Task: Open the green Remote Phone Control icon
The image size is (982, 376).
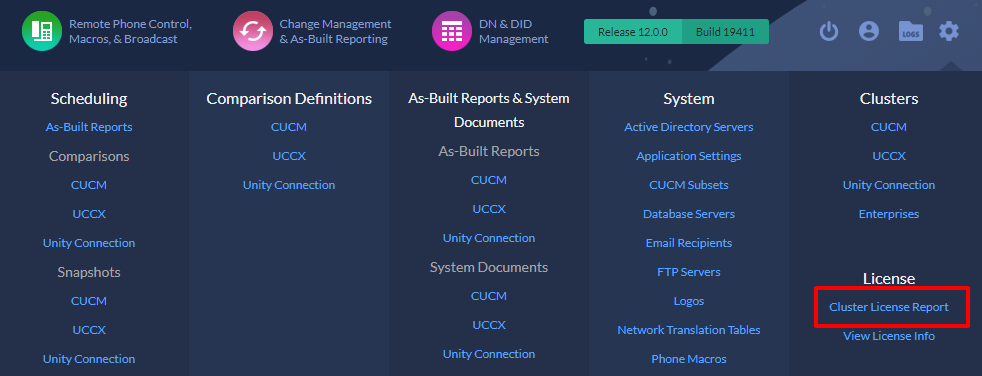Action: click(42, 31)
